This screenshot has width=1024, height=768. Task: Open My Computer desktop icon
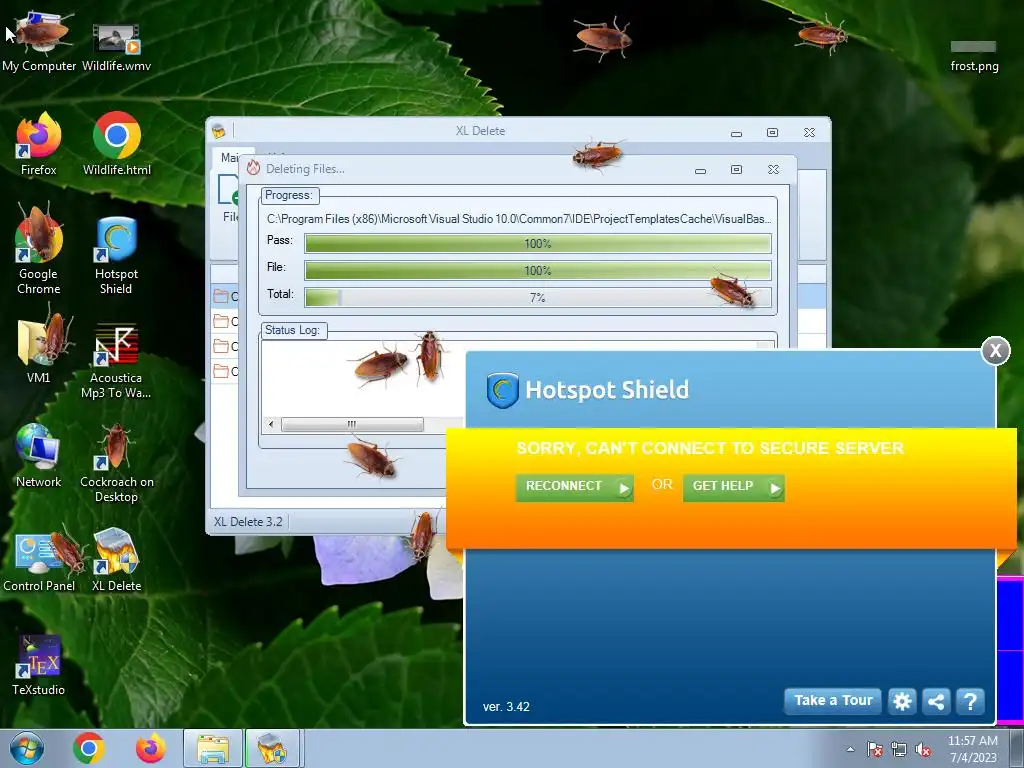(x=39, y=40)
